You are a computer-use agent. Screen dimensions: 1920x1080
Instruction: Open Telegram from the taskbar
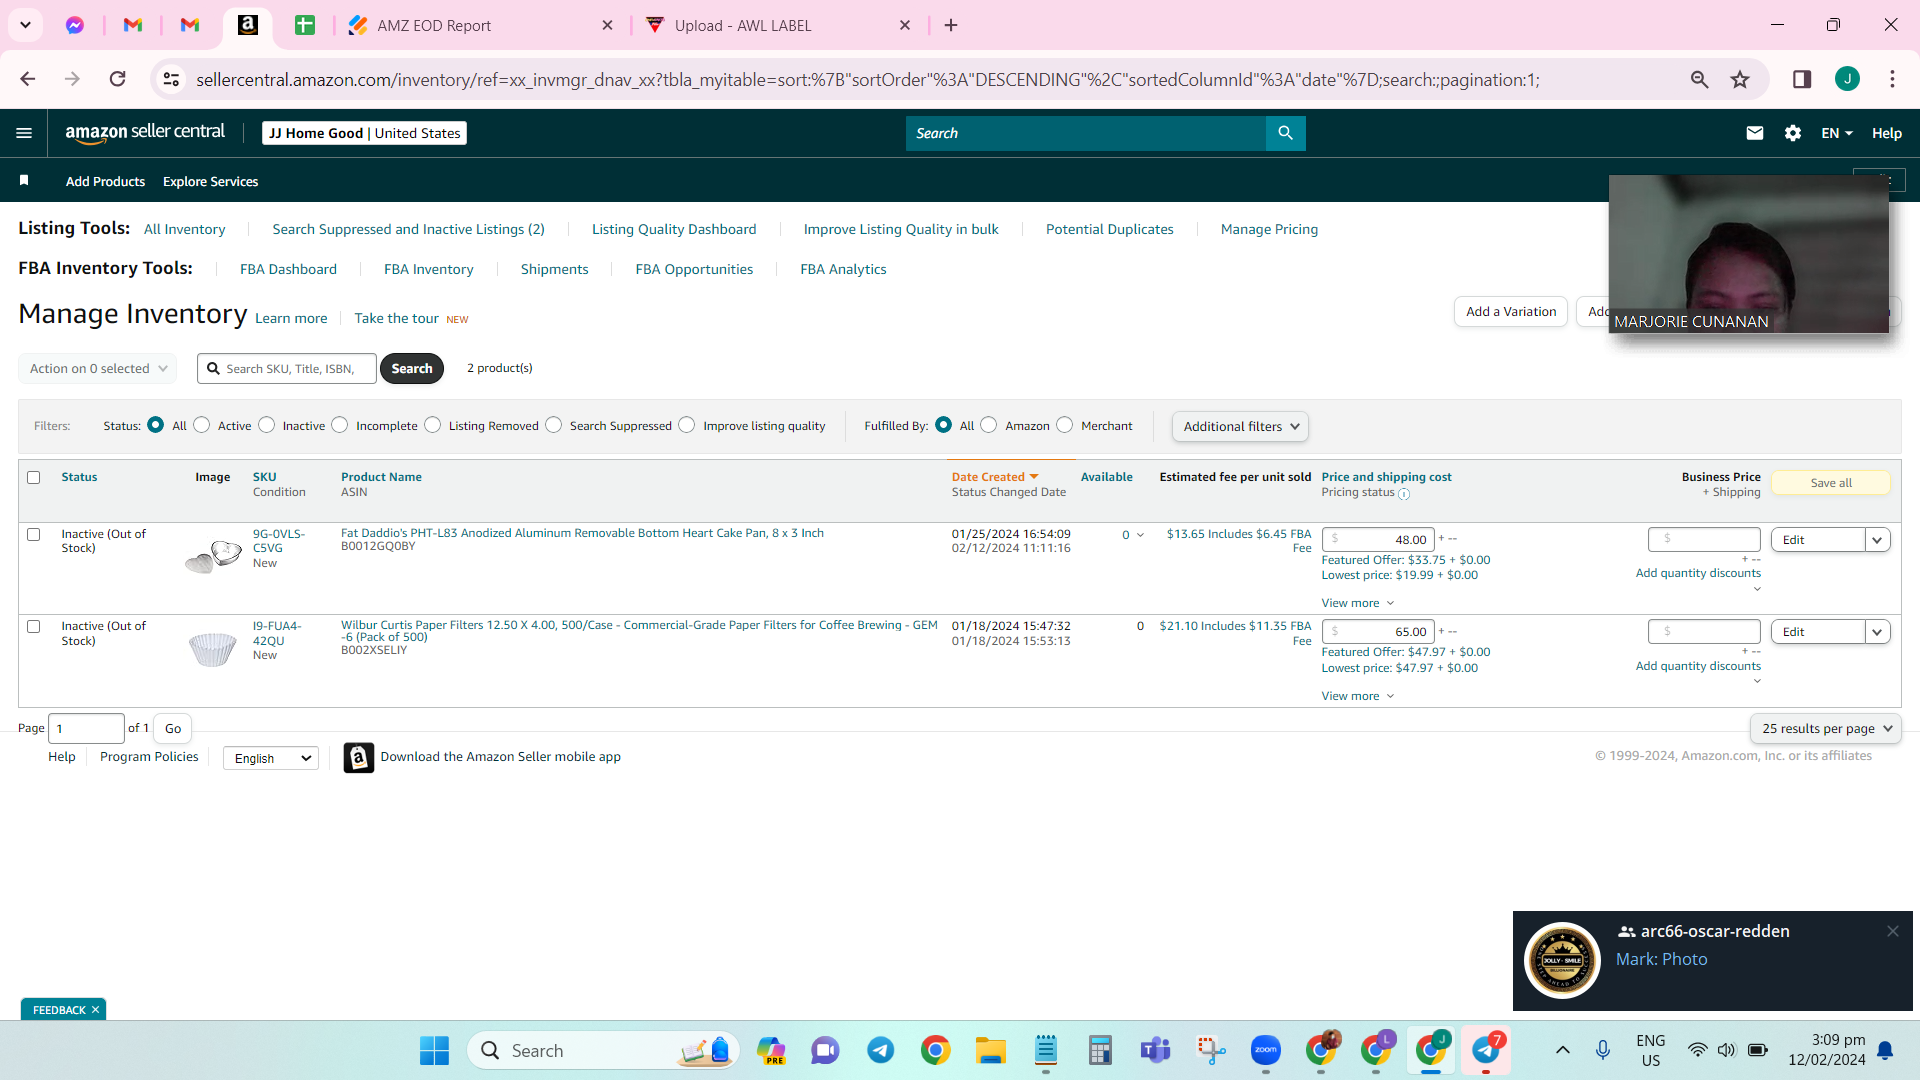(880, 1050)
